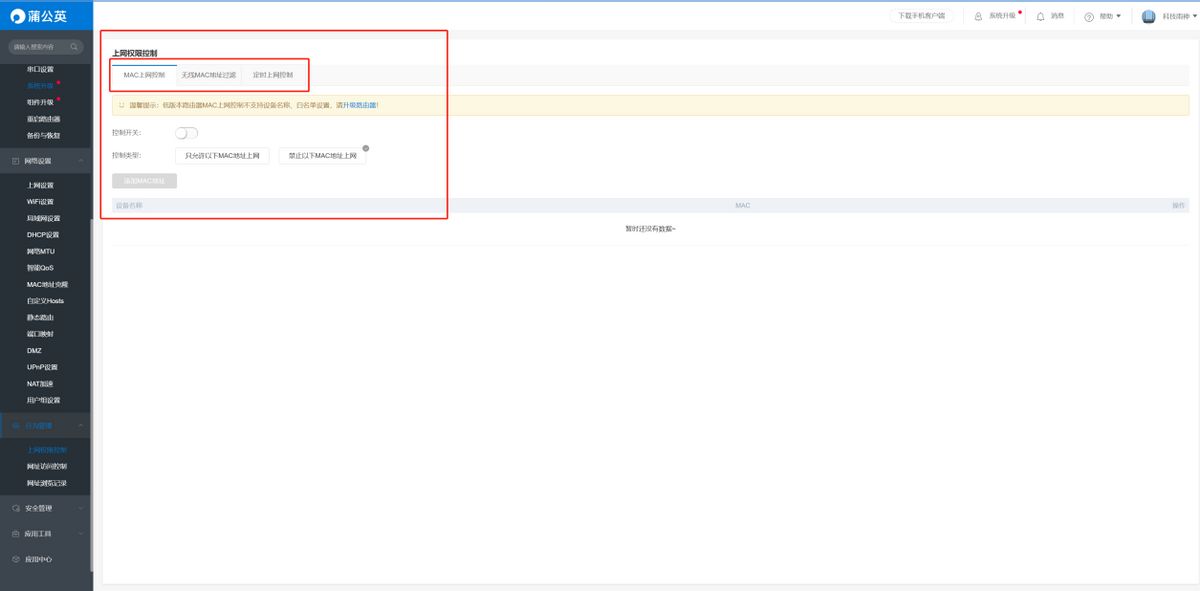Image resolution: width=1200 pixels, height=591 pixels.
Task: Click the help question-mark icon
Action: point(1089,17)
